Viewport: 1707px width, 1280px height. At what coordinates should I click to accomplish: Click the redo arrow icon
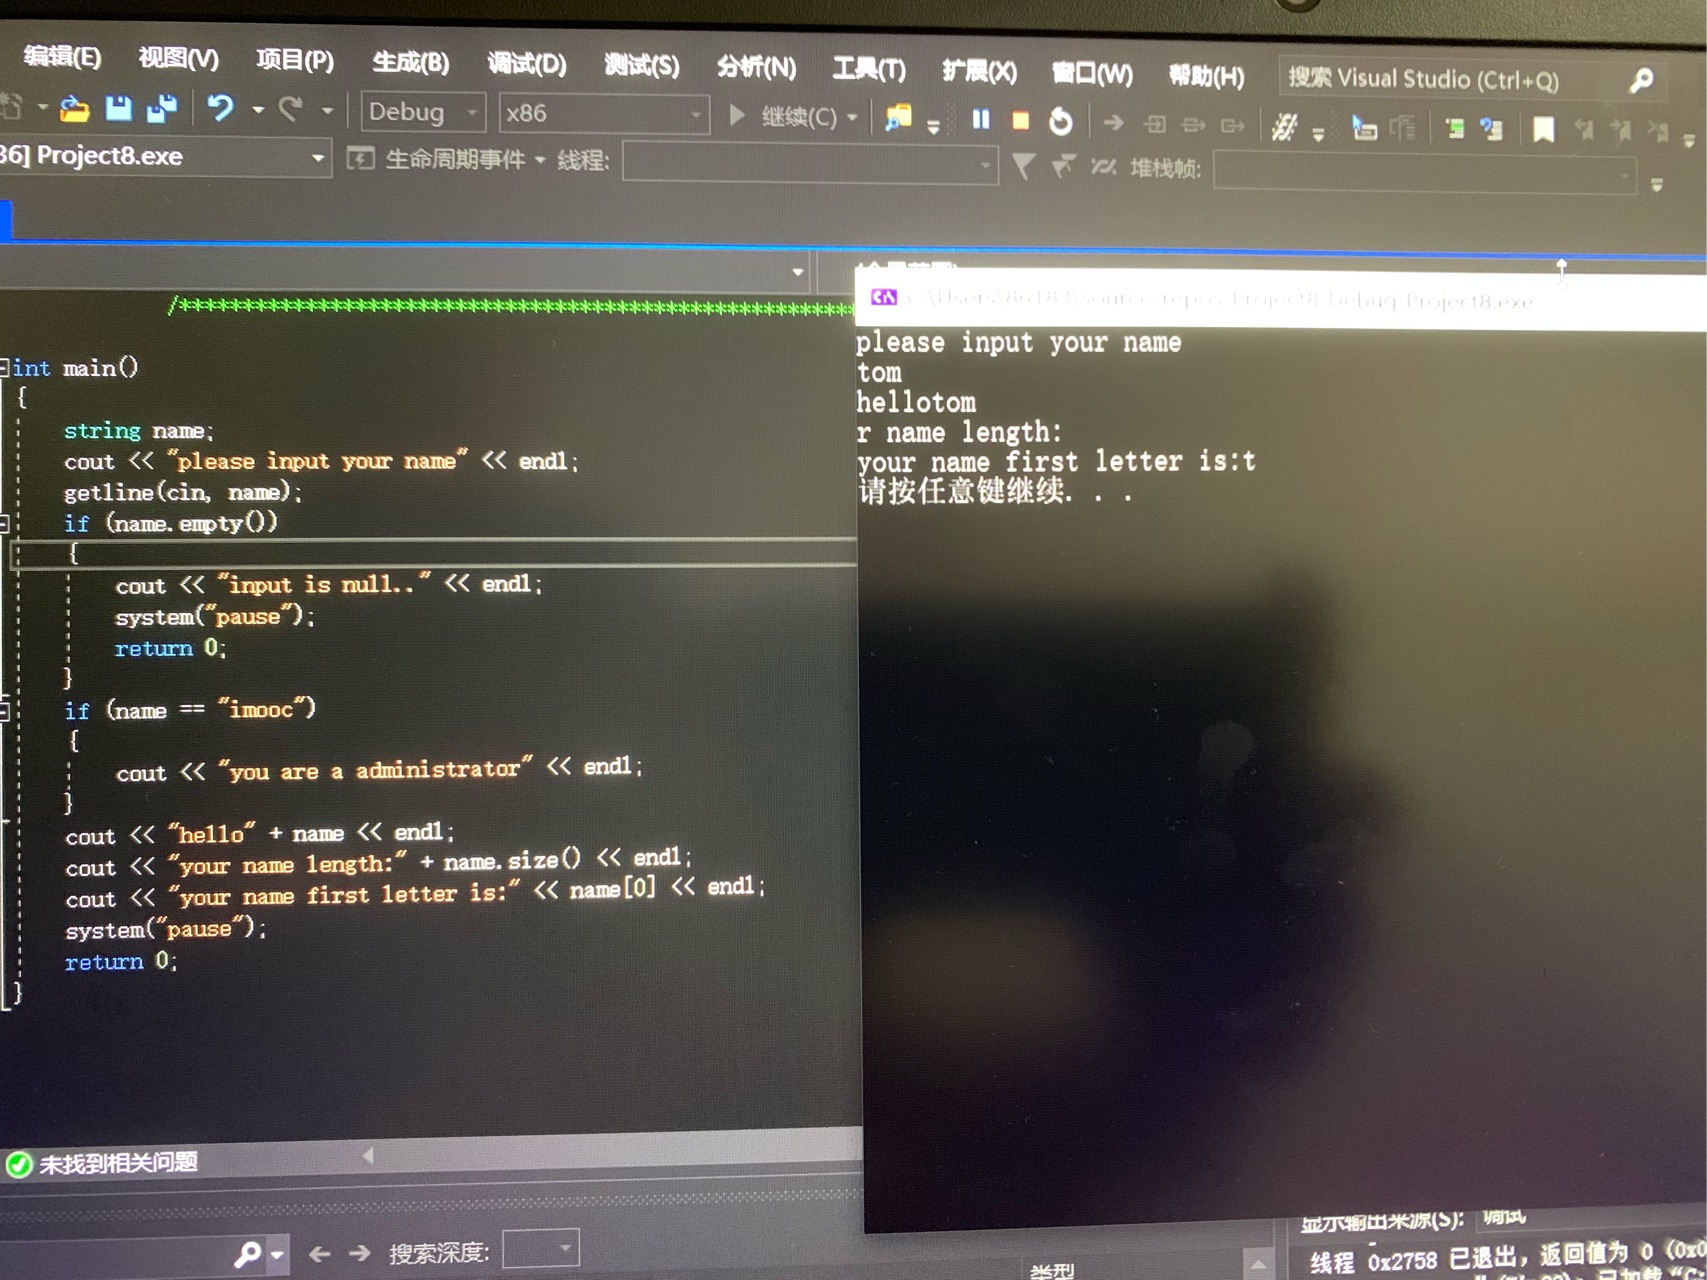click(290, 108)
